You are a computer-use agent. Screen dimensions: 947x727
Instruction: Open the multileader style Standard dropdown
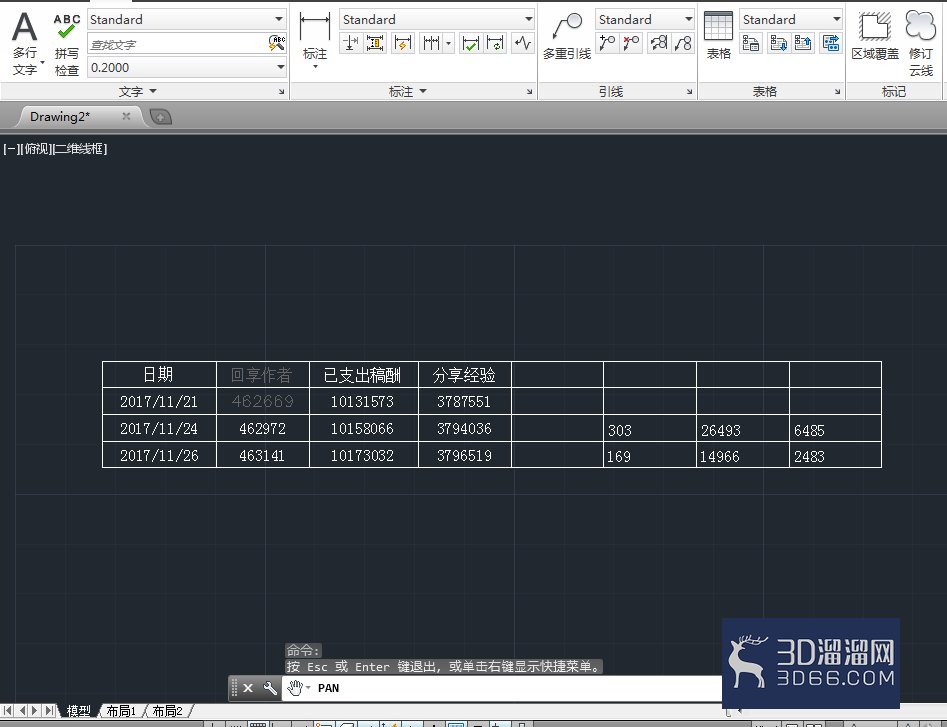[x=688, y=19]
